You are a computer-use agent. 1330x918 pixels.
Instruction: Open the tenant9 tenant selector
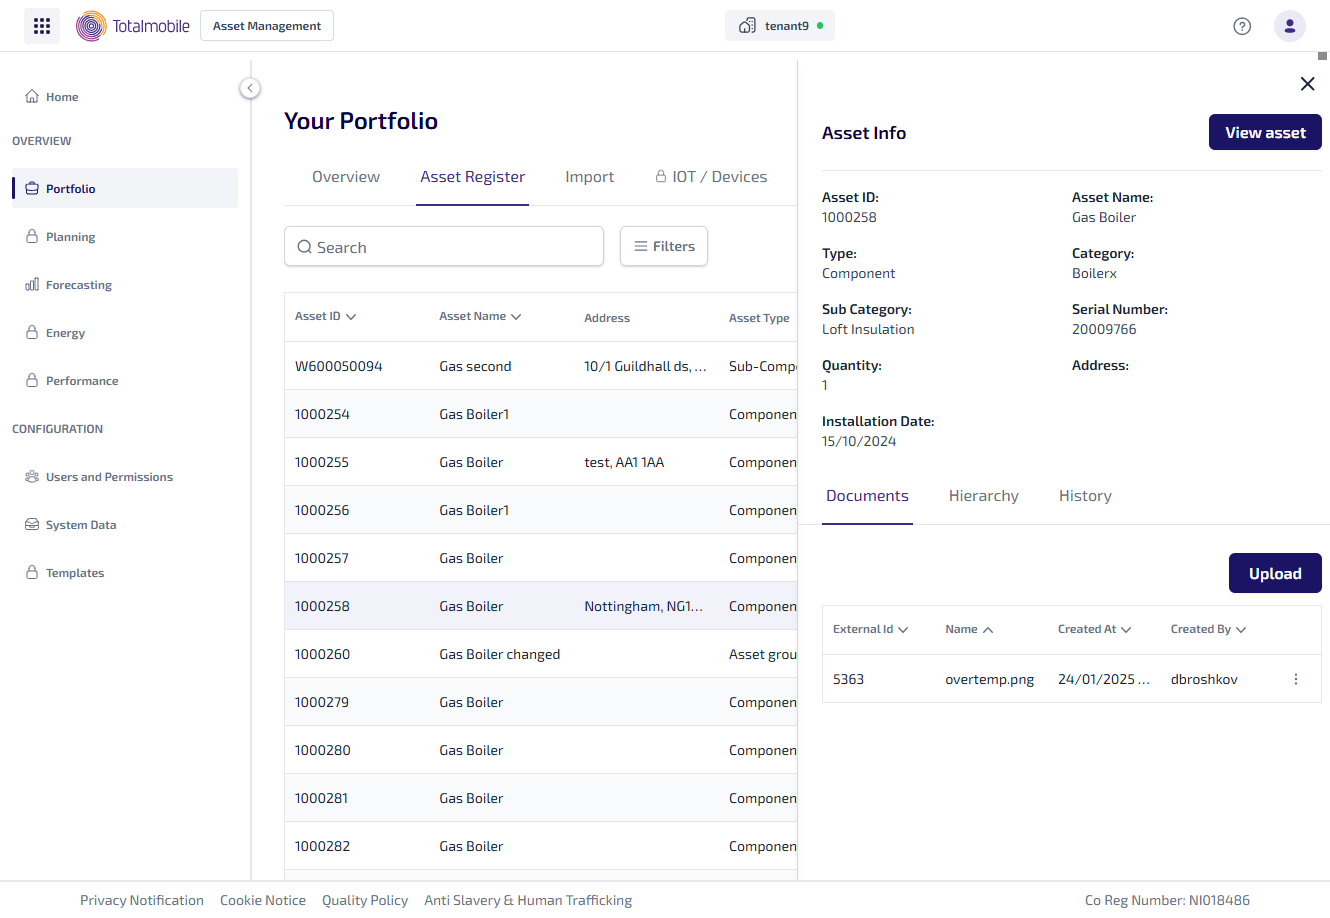[780, 26]
